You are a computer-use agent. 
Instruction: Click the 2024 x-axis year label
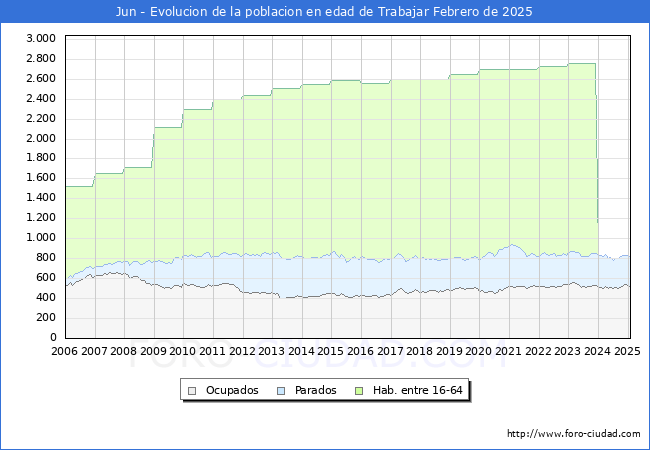coord(597,351)
